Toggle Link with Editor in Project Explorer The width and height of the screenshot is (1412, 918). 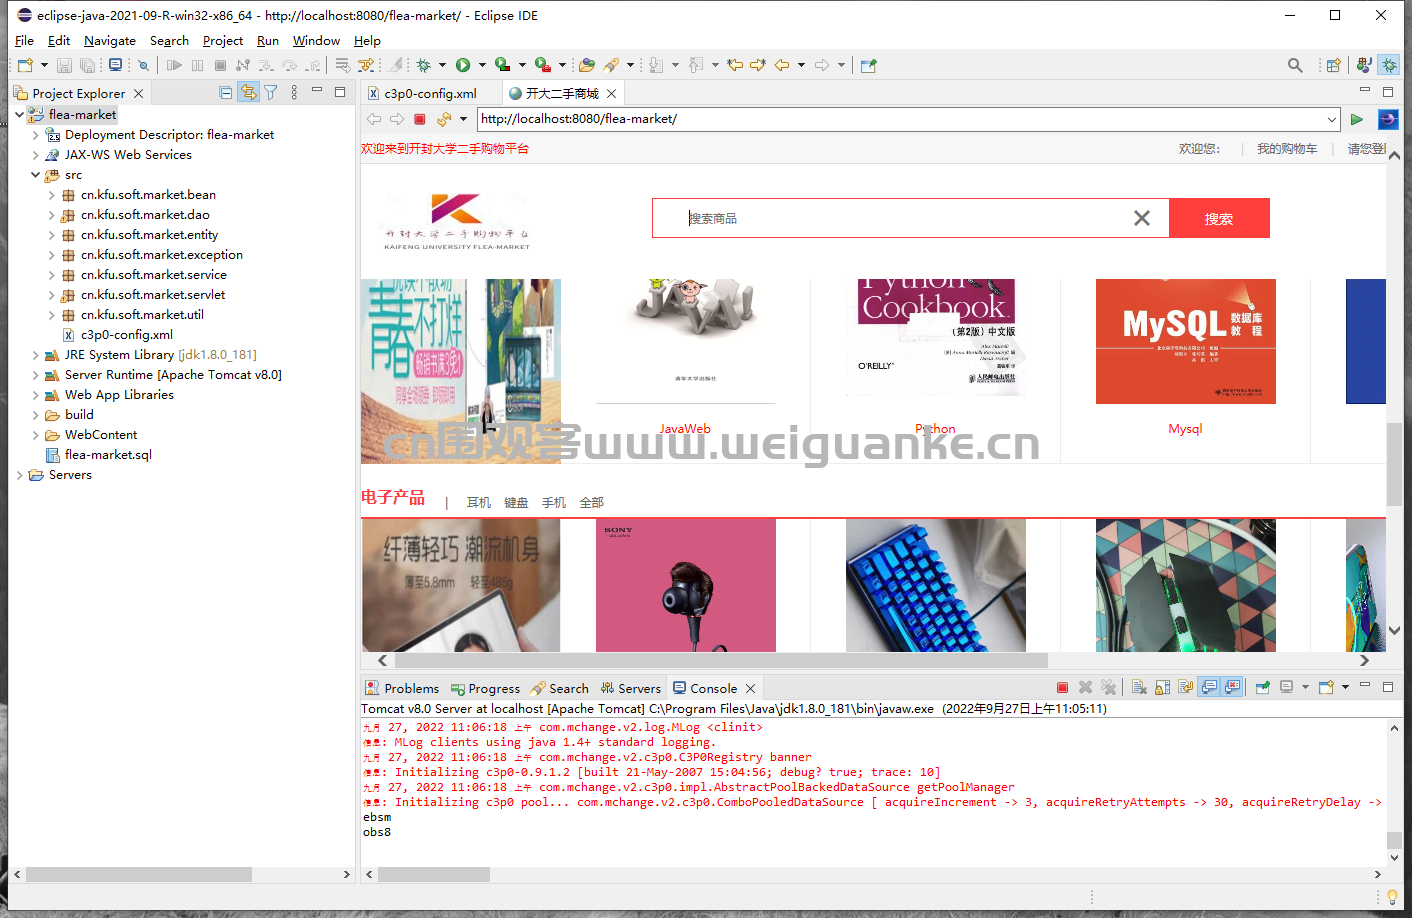click(x=248, y=93)
